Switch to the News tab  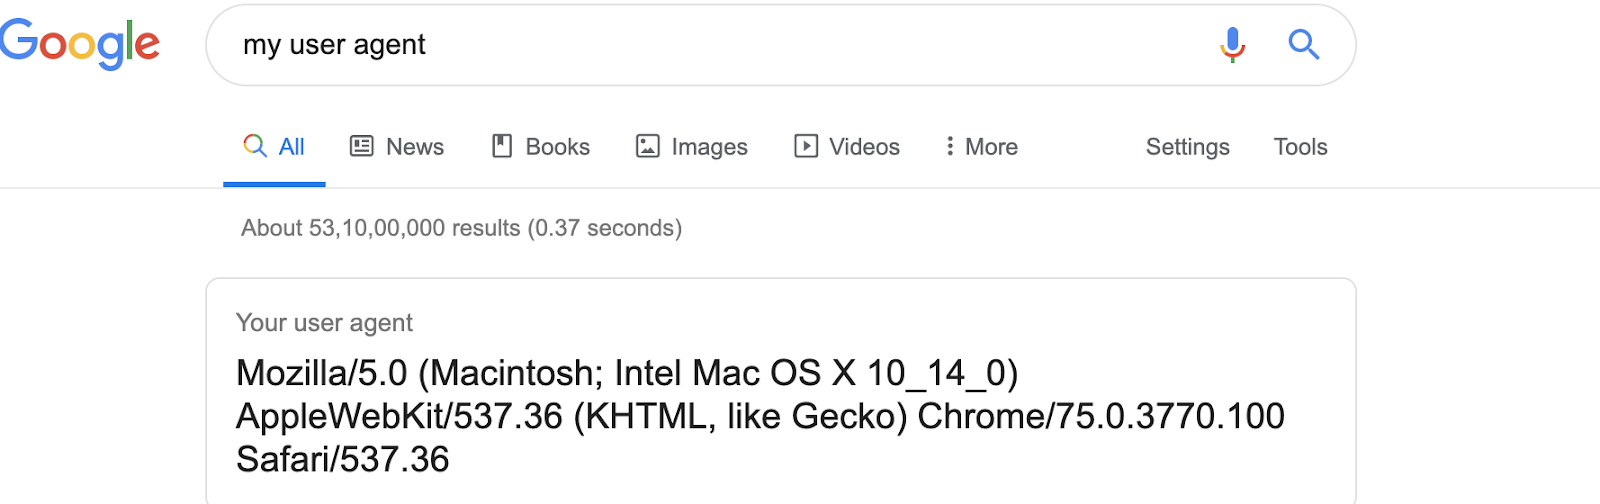pos(414,147)
